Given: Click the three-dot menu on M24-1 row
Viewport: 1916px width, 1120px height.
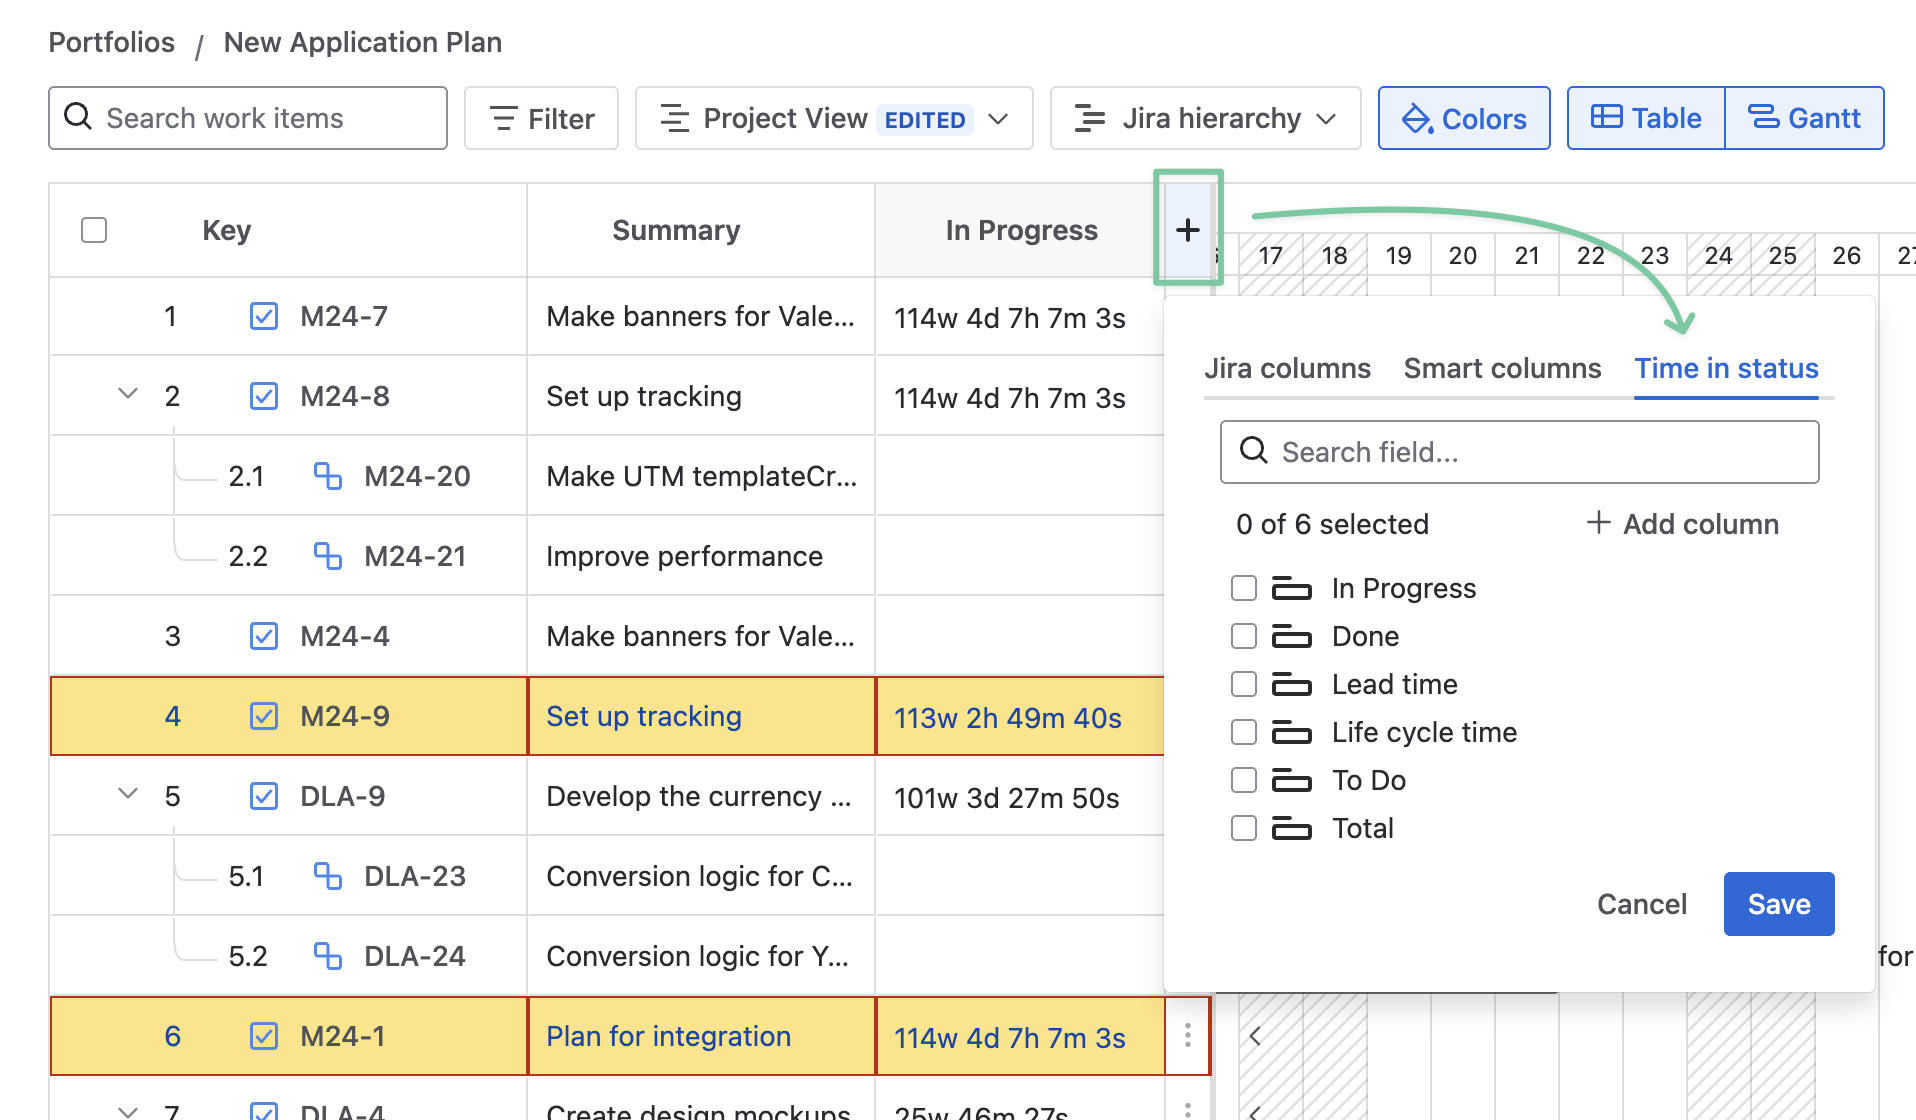Looking at the screenshot, I should 1187,1035.
